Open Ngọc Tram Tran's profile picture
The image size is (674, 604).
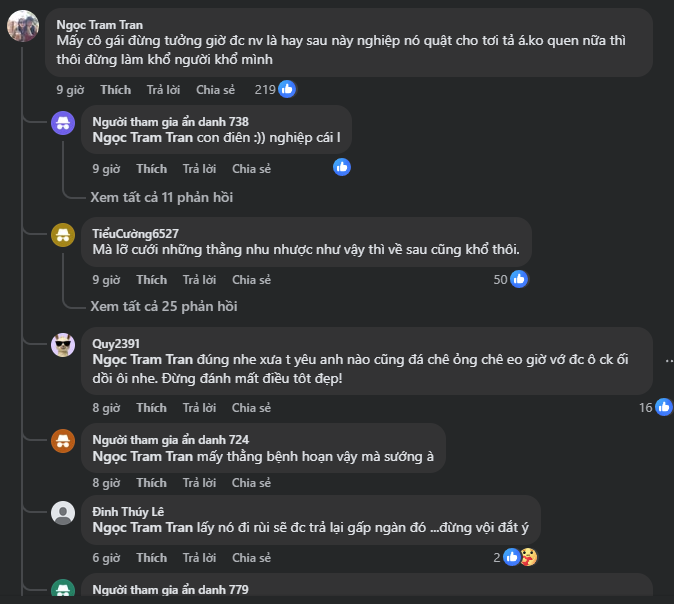pyautogui.click(x=23, y=26)
